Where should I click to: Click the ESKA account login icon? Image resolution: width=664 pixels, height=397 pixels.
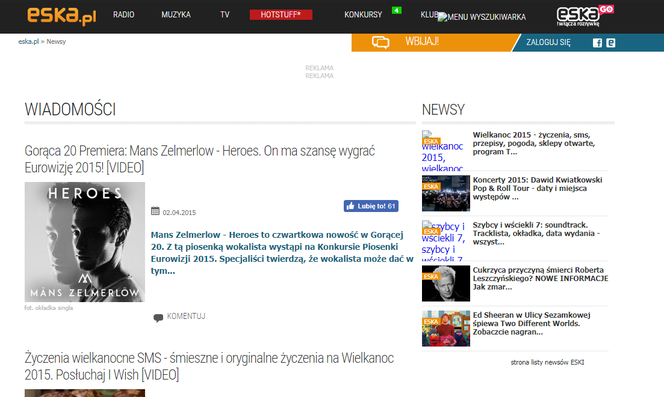coord(611,43)
